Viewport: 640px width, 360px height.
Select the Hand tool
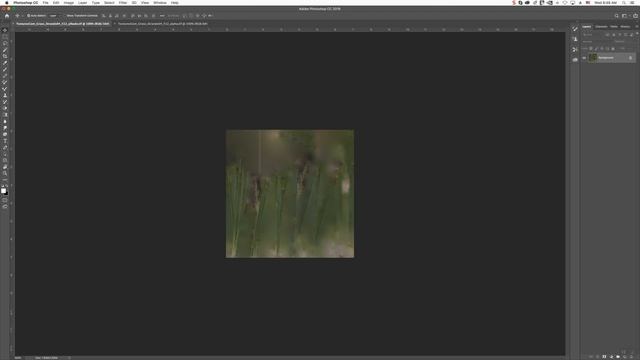point(5,167)
